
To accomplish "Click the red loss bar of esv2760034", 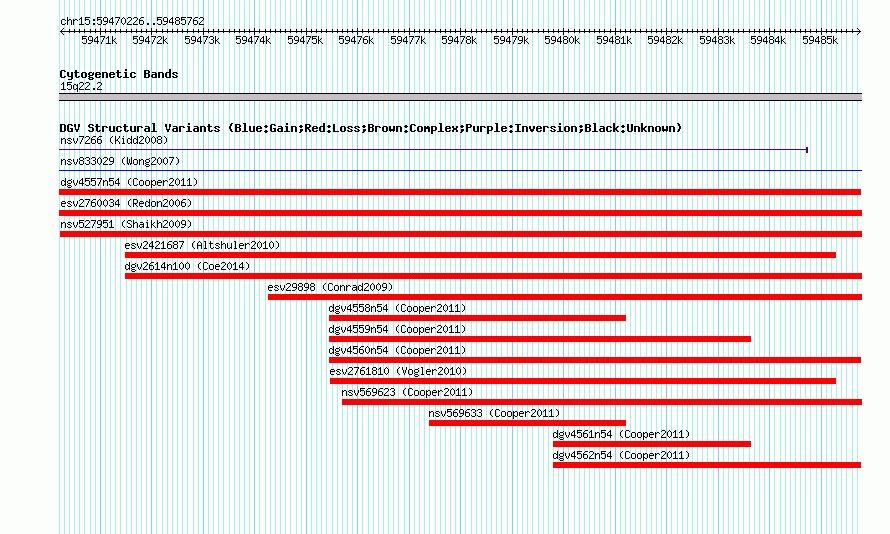I will click(x=460, y=213).
